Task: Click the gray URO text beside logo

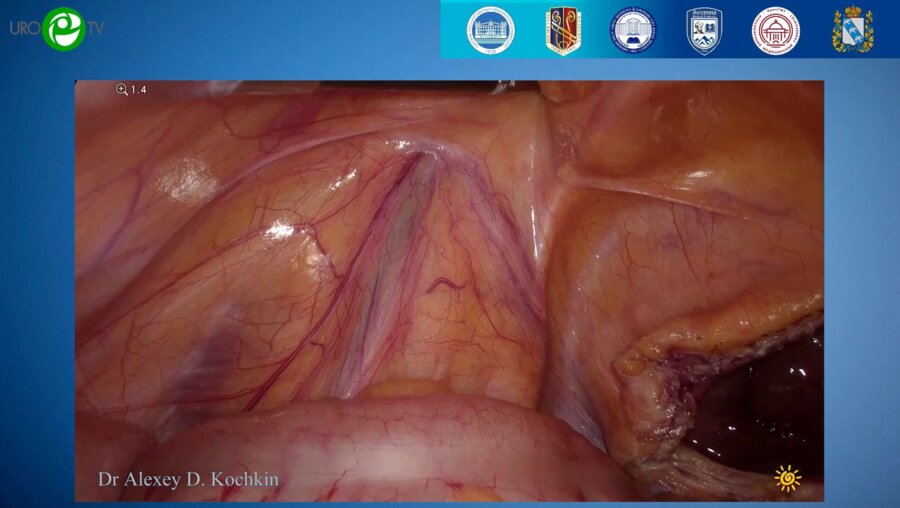Action: click(x=25, y=28)
